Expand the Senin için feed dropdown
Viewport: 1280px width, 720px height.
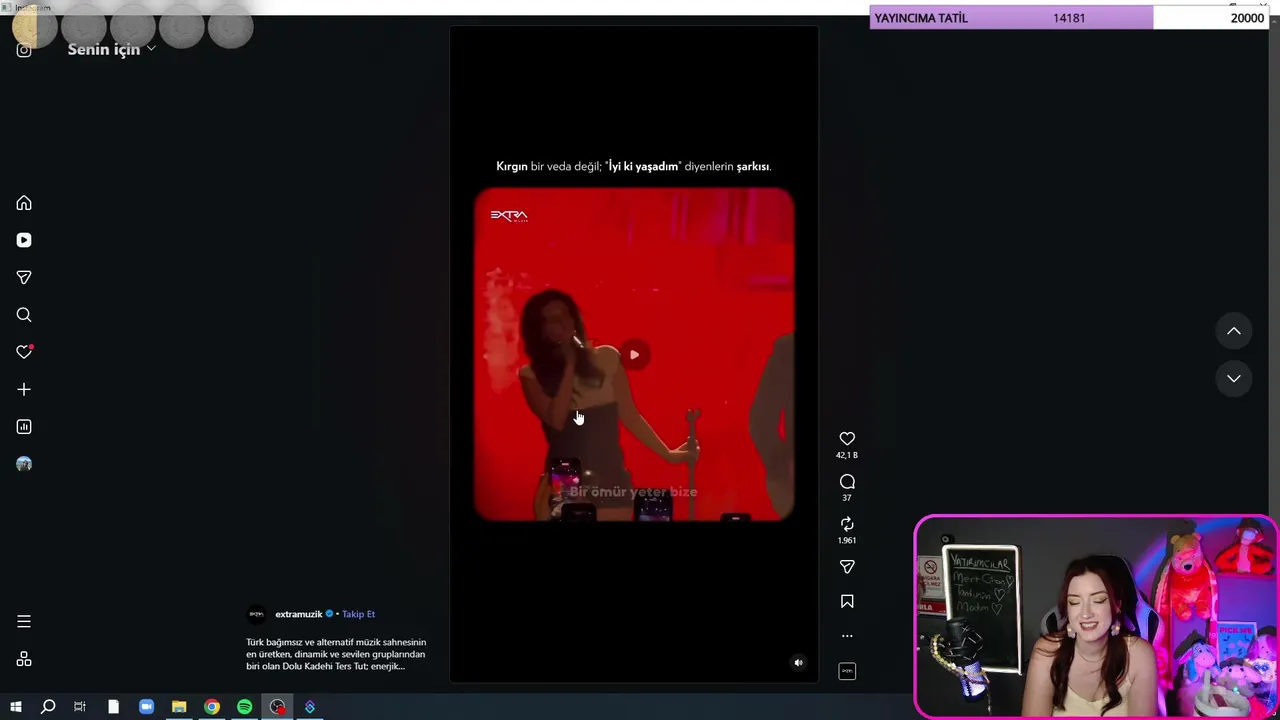[x=112, y=49]
